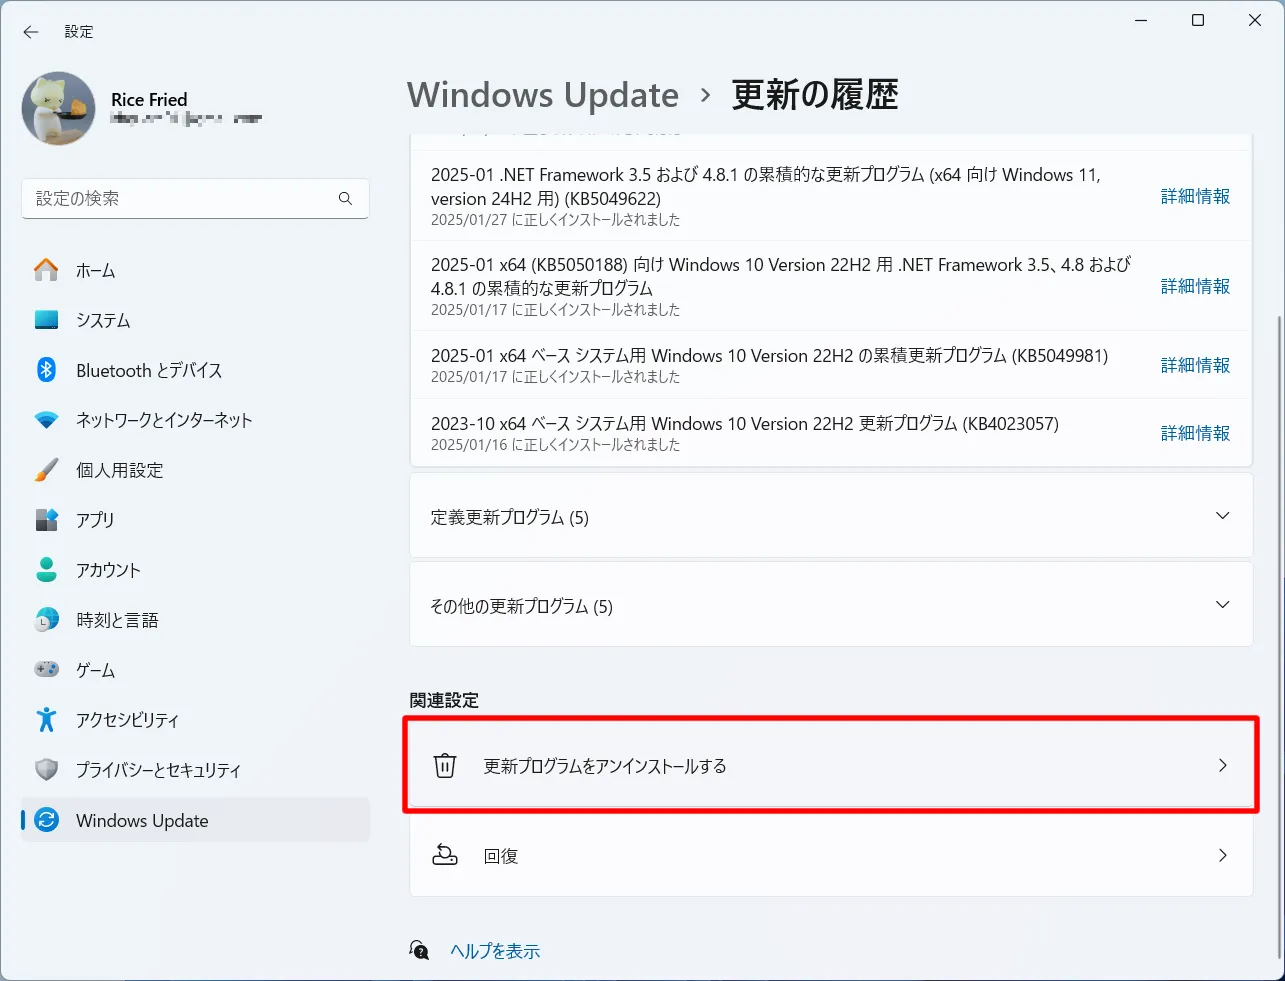Select the KB5049622 .NET Framework update title

(766, 186)
